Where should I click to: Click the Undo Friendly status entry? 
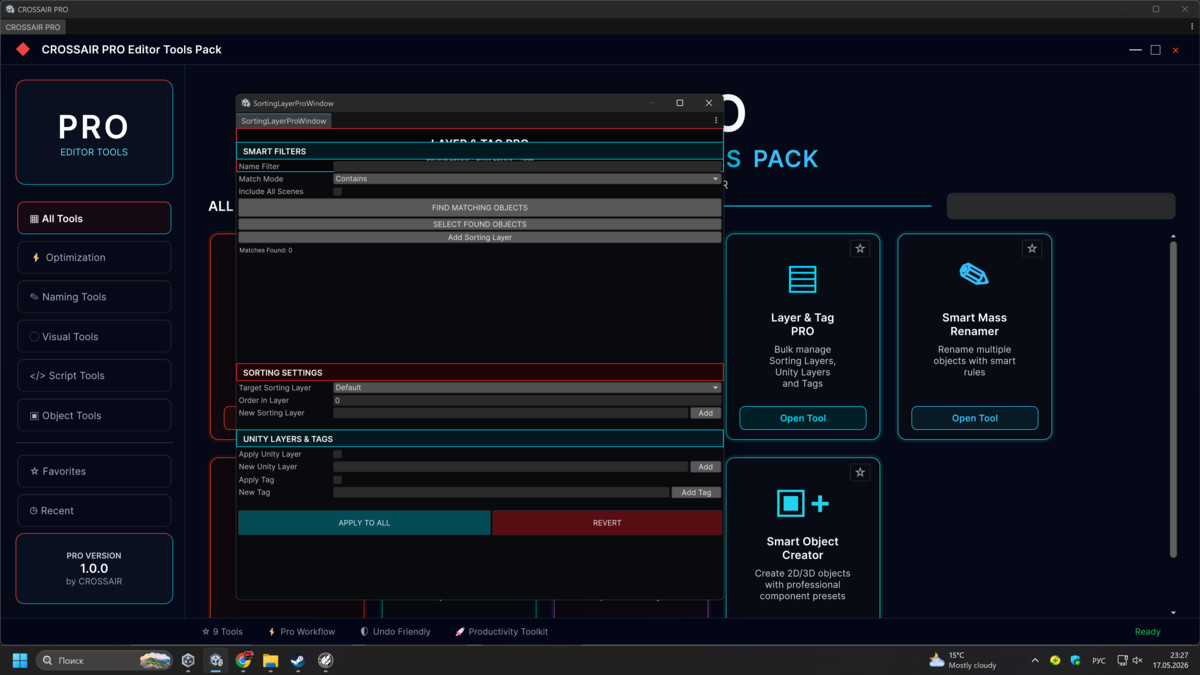click(395, 632)
